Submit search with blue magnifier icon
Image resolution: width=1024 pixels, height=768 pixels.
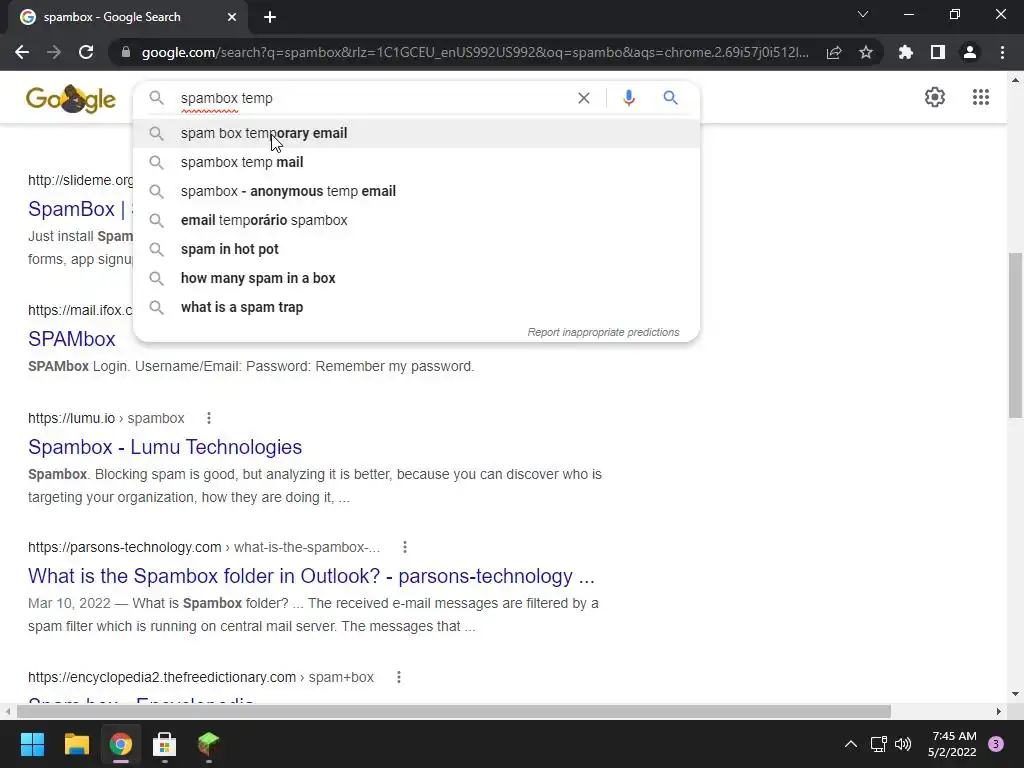coord(670,98)
